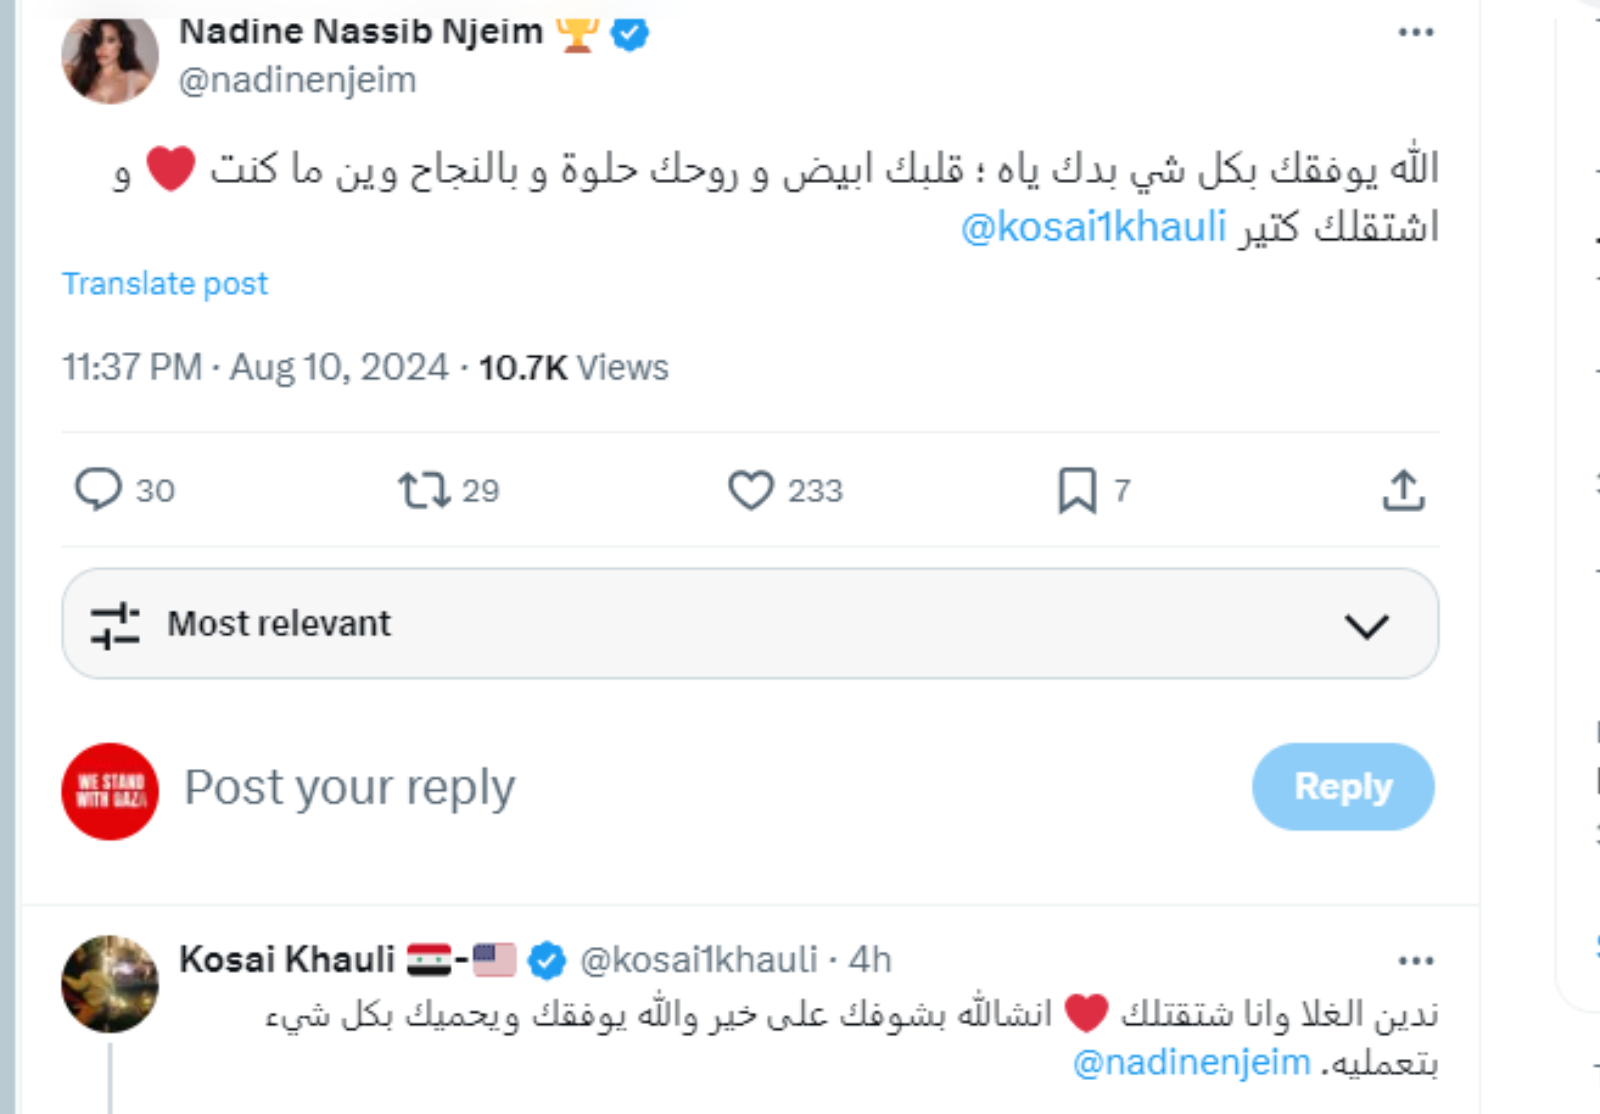Click the Most relevant sorting label
Image resolution: width=1600 pixels, height=1114 pixels.
click(x=279, y=624)
